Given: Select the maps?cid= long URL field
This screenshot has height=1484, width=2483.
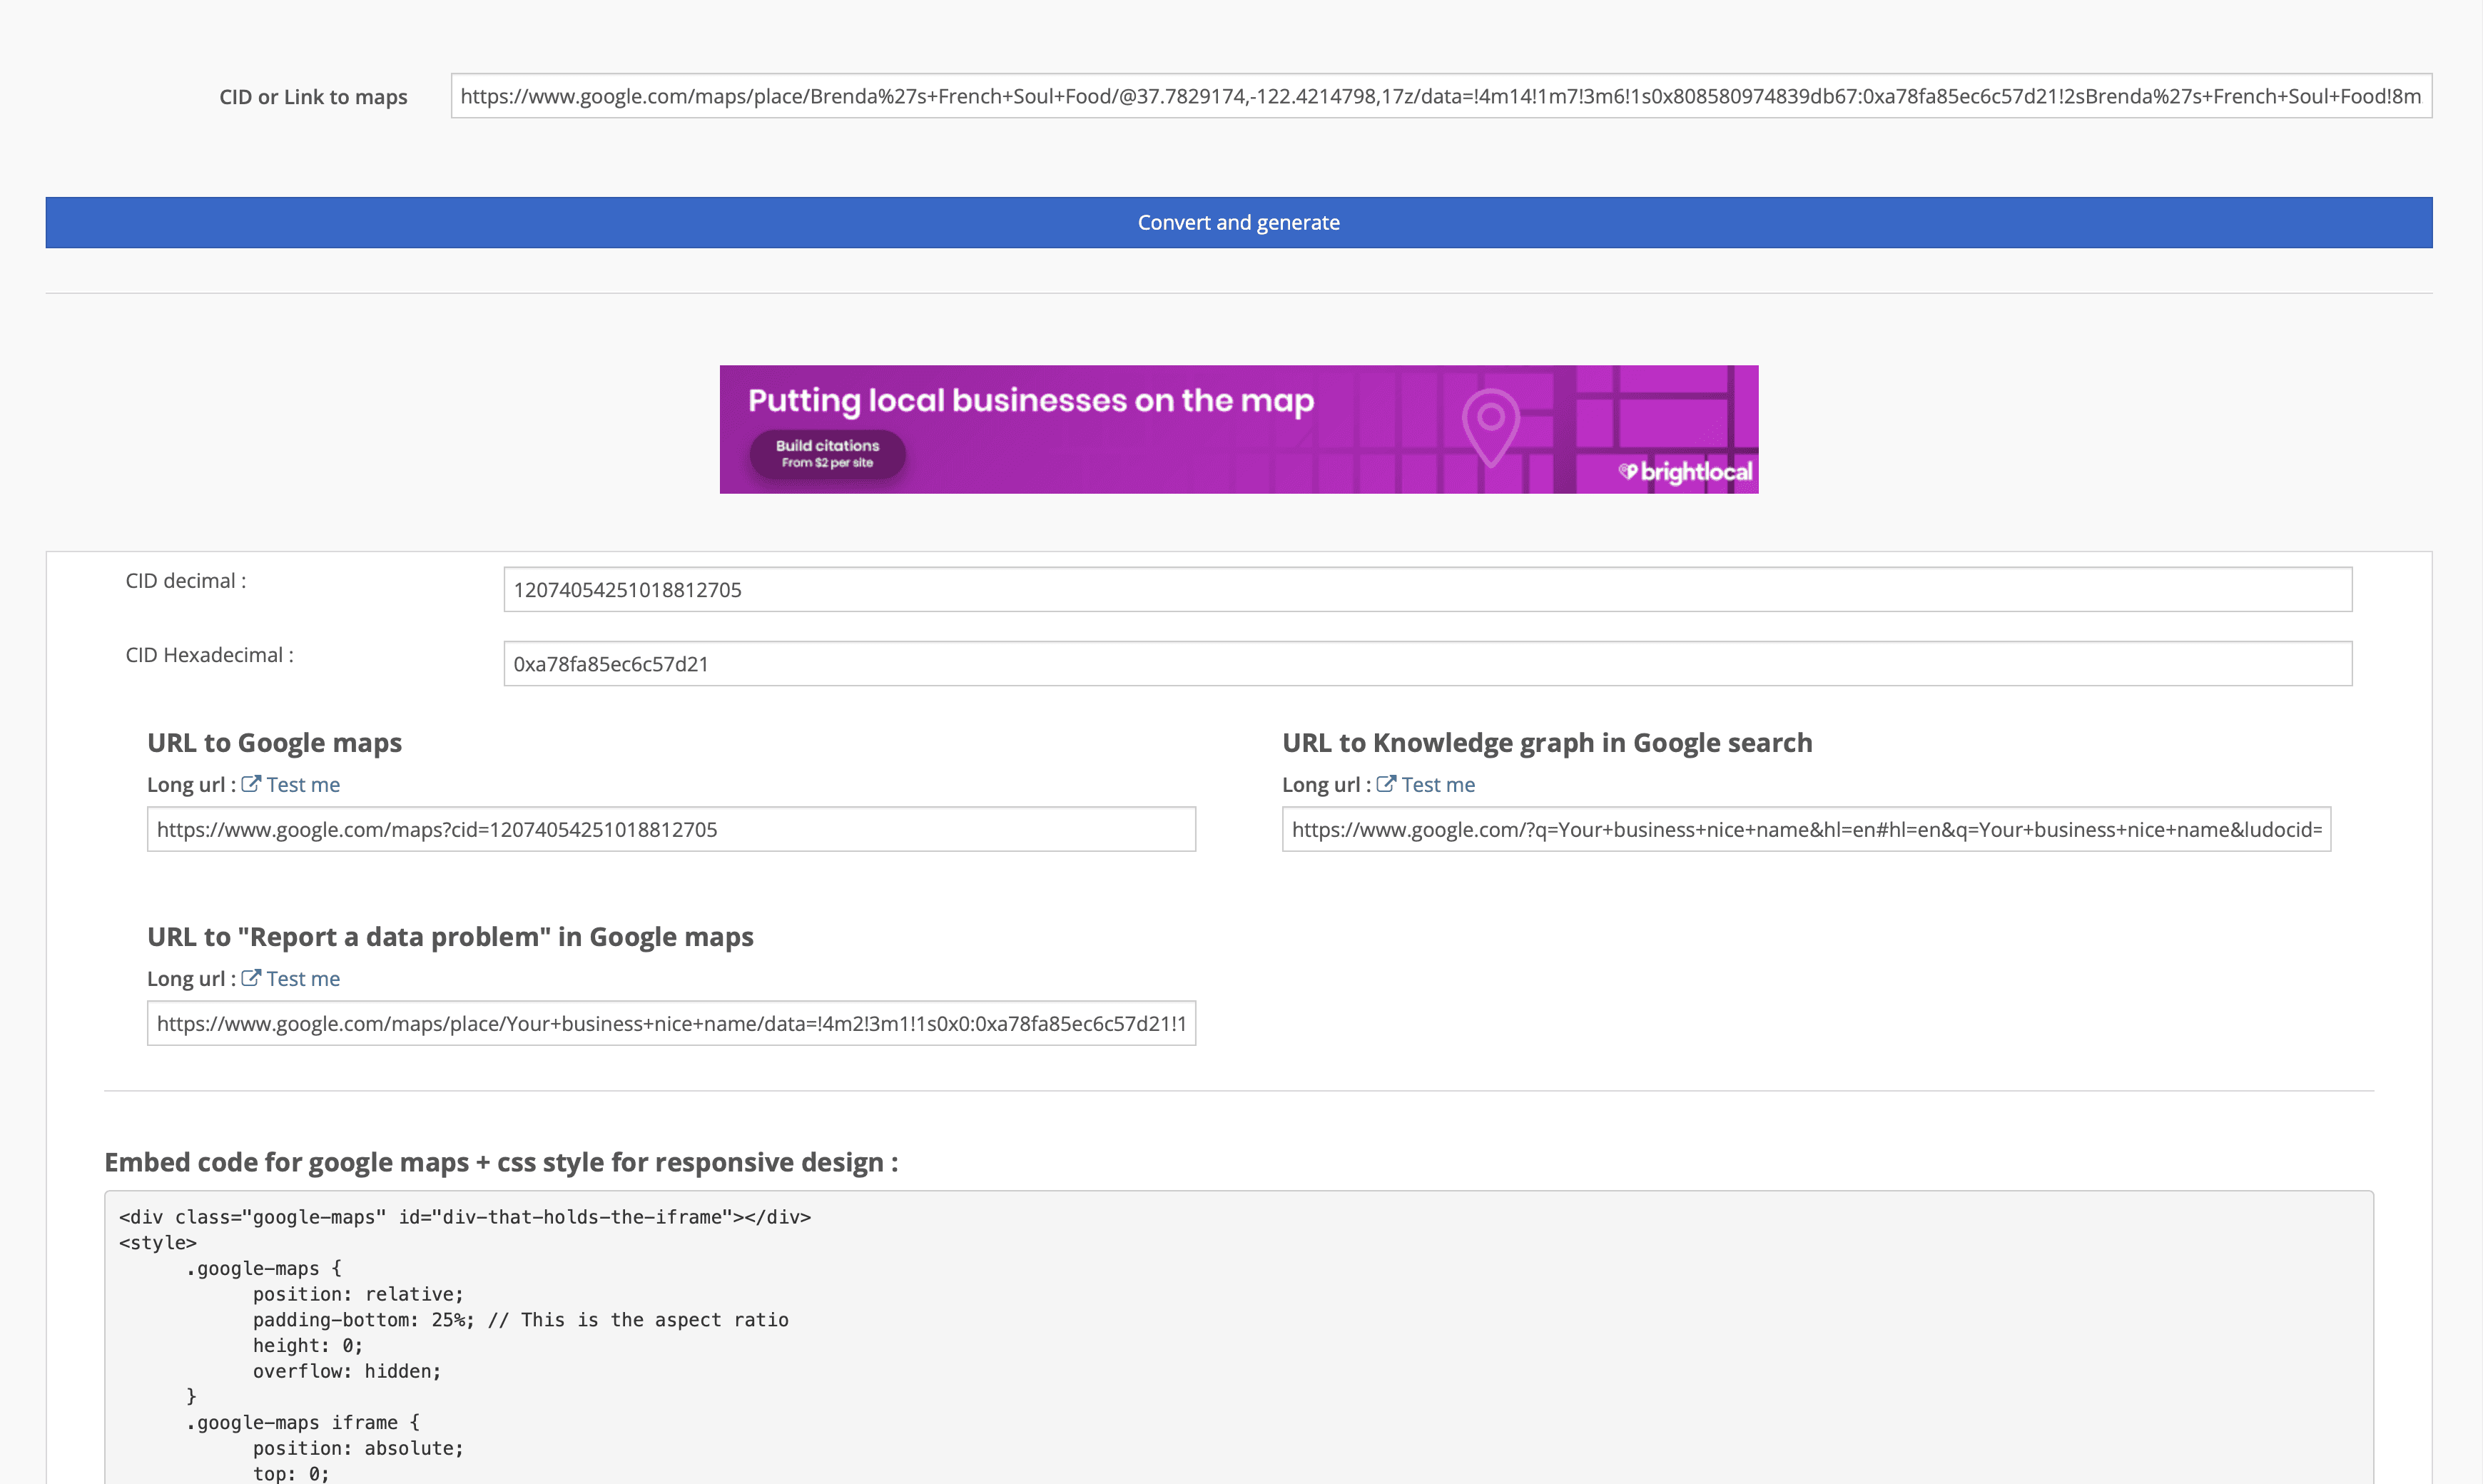Looking at the screenshot, I should click(671, 830).
